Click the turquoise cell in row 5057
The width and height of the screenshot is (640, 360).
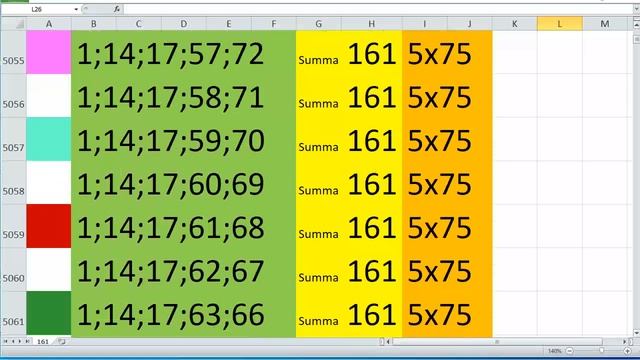(x=49, y=139)
